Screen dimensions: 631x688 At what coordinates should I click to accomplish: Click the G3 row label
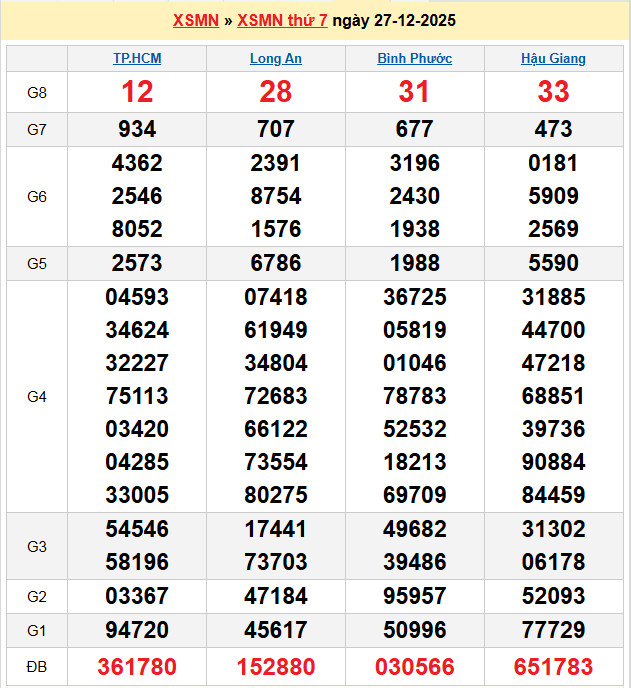[x=37, y=547]
